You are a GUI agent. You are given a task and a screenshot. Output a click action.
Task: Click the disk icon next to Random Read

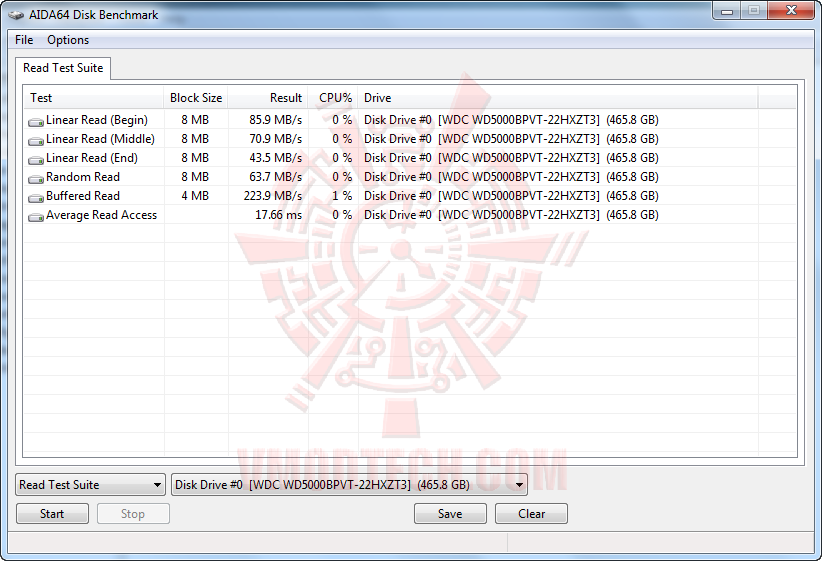point(36,178)
